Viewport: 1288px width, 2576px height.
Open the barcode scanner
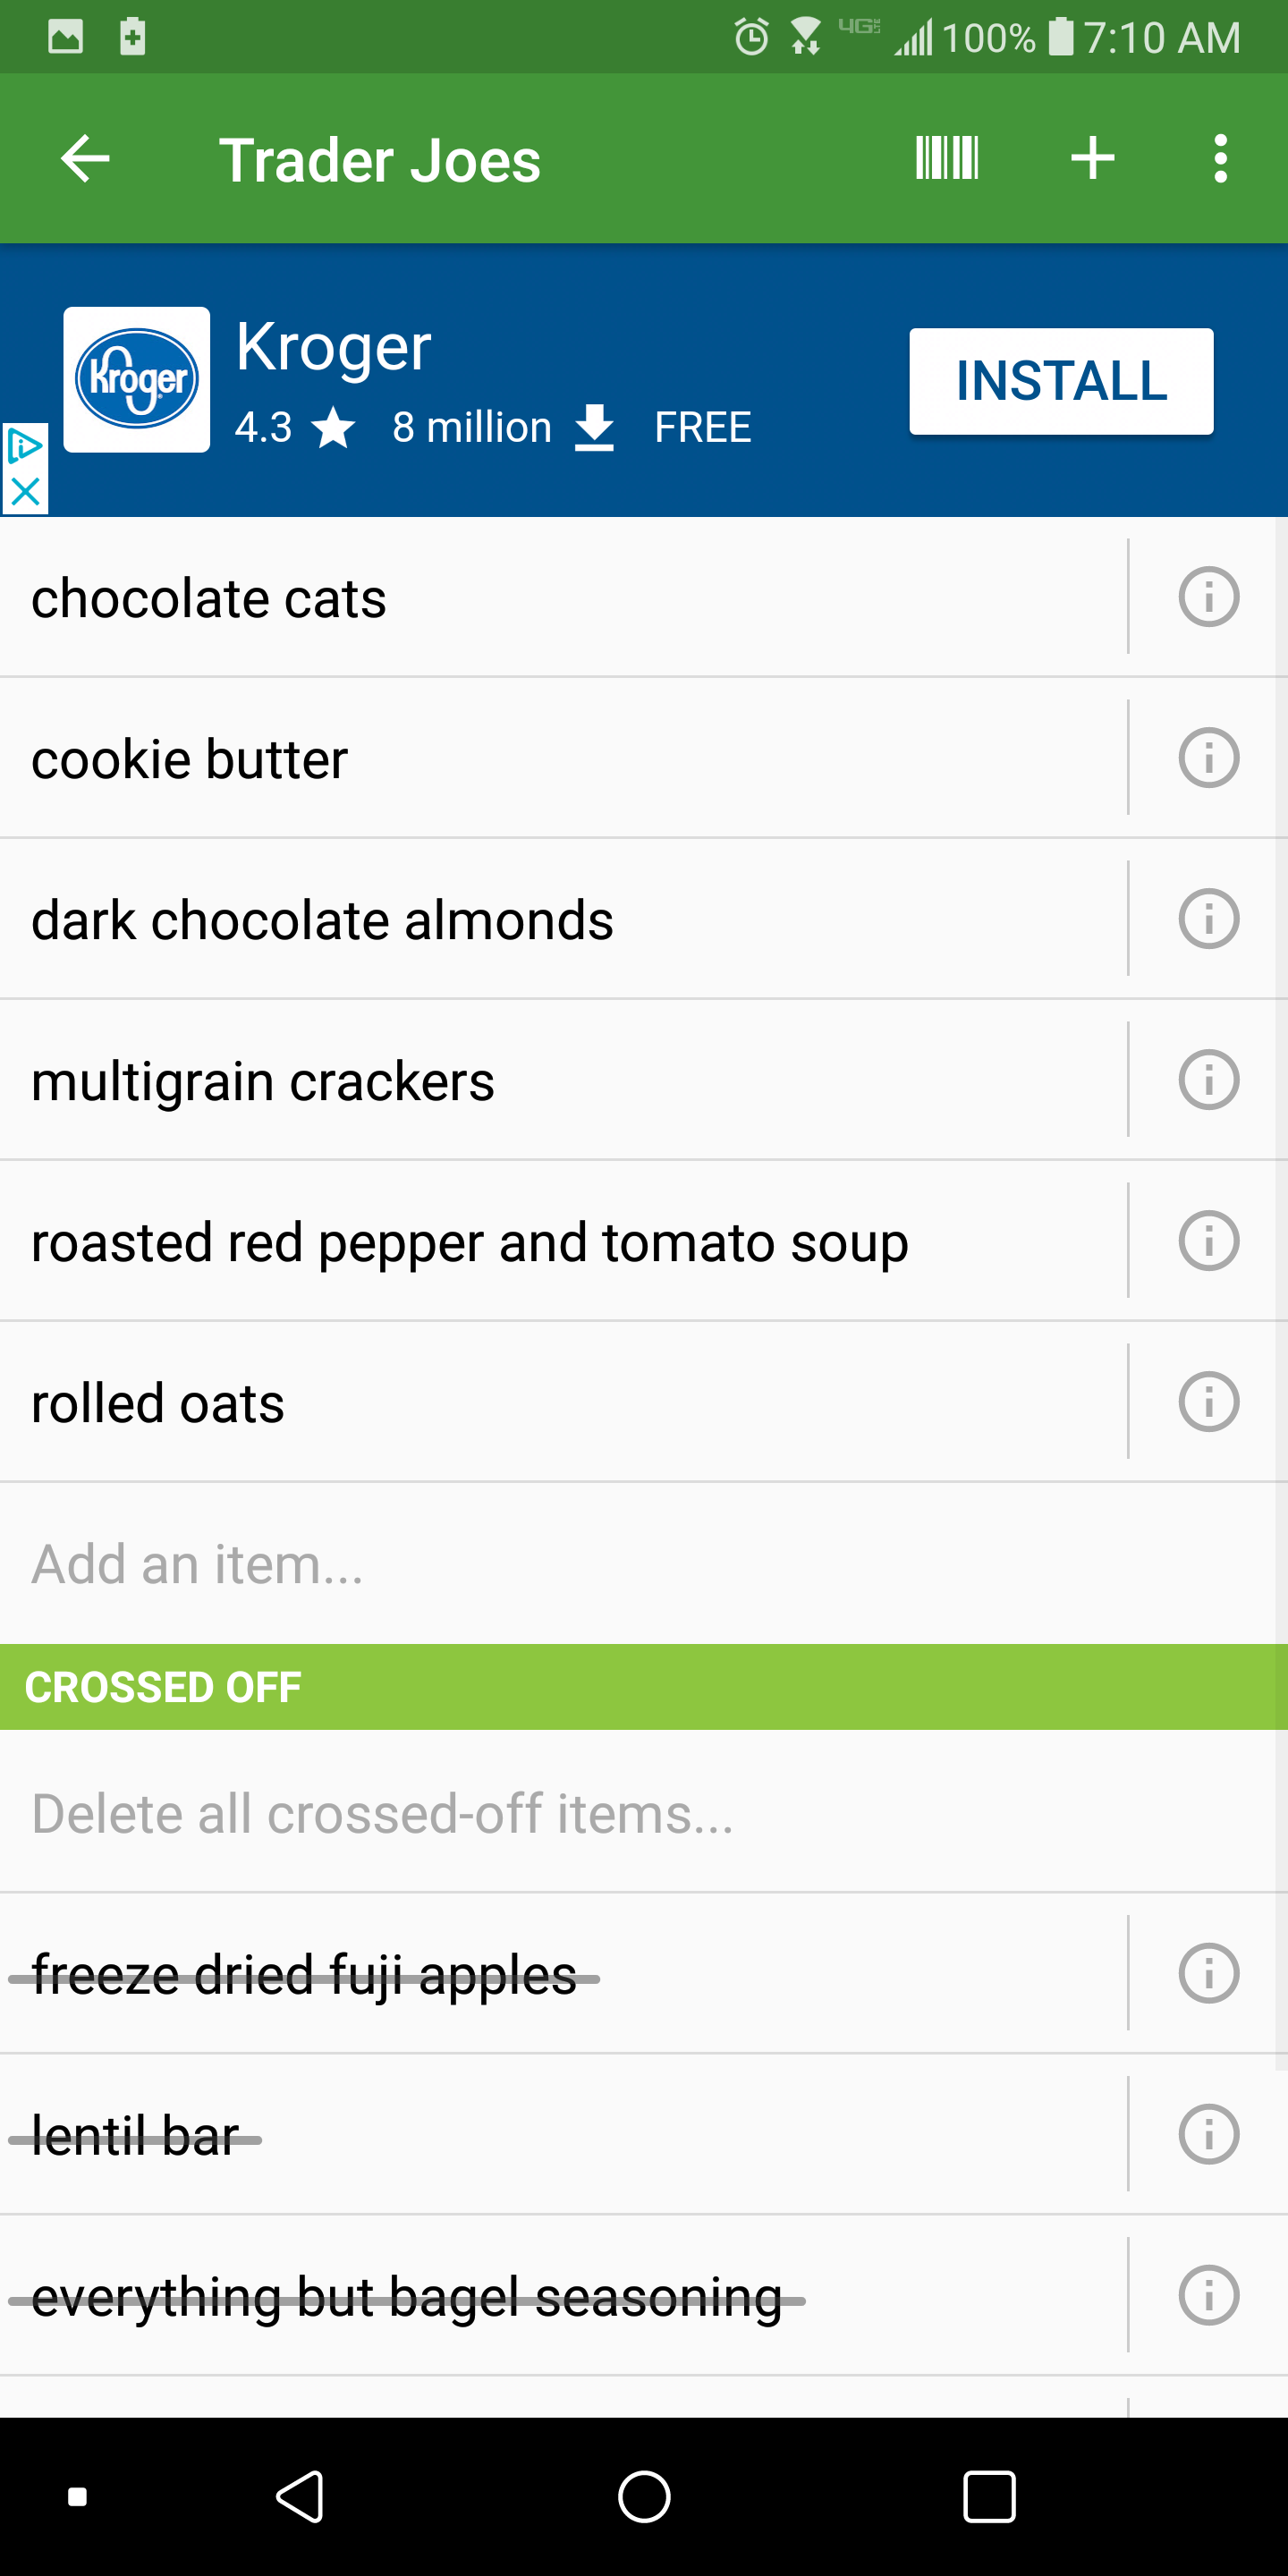[946, 159]
